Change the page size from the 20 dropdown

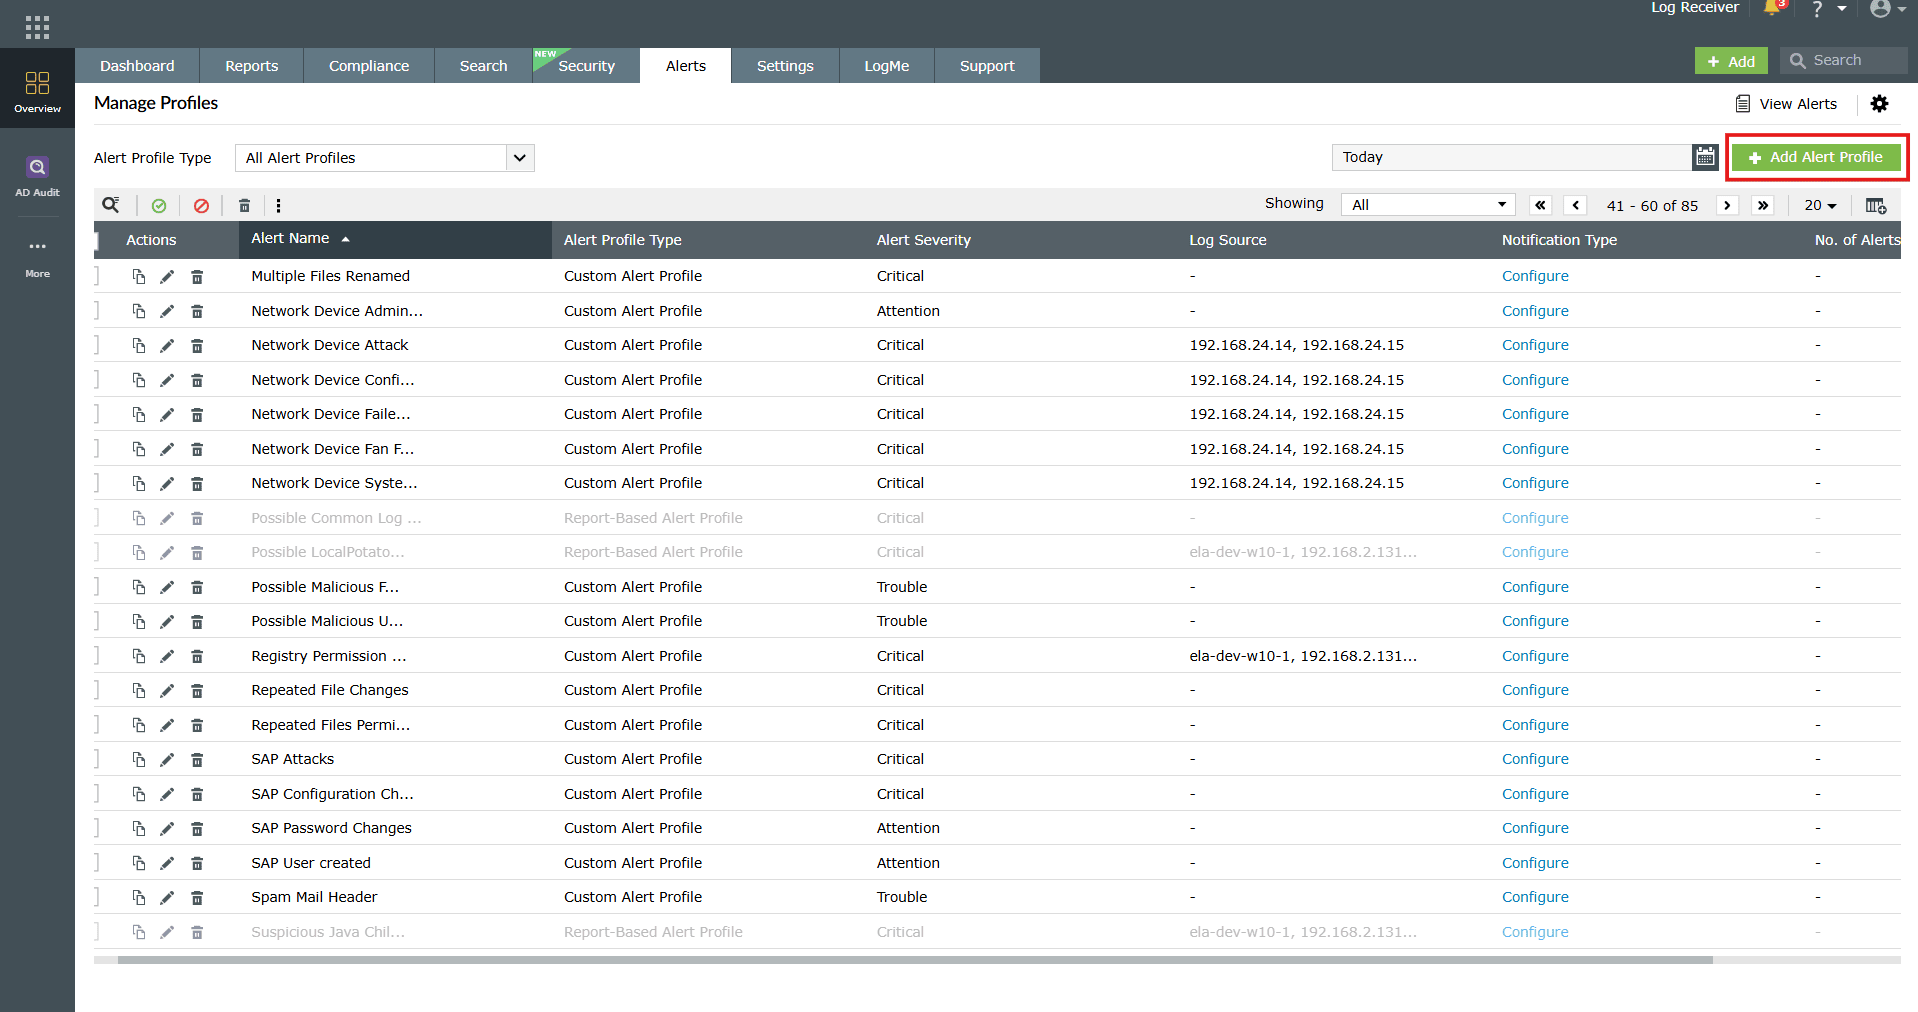[1819, 205]
